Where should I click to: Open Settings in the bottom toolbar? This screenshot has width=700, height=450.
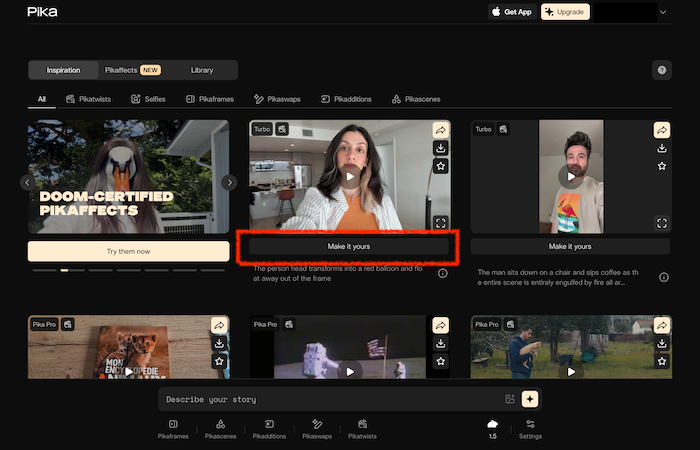531,430
